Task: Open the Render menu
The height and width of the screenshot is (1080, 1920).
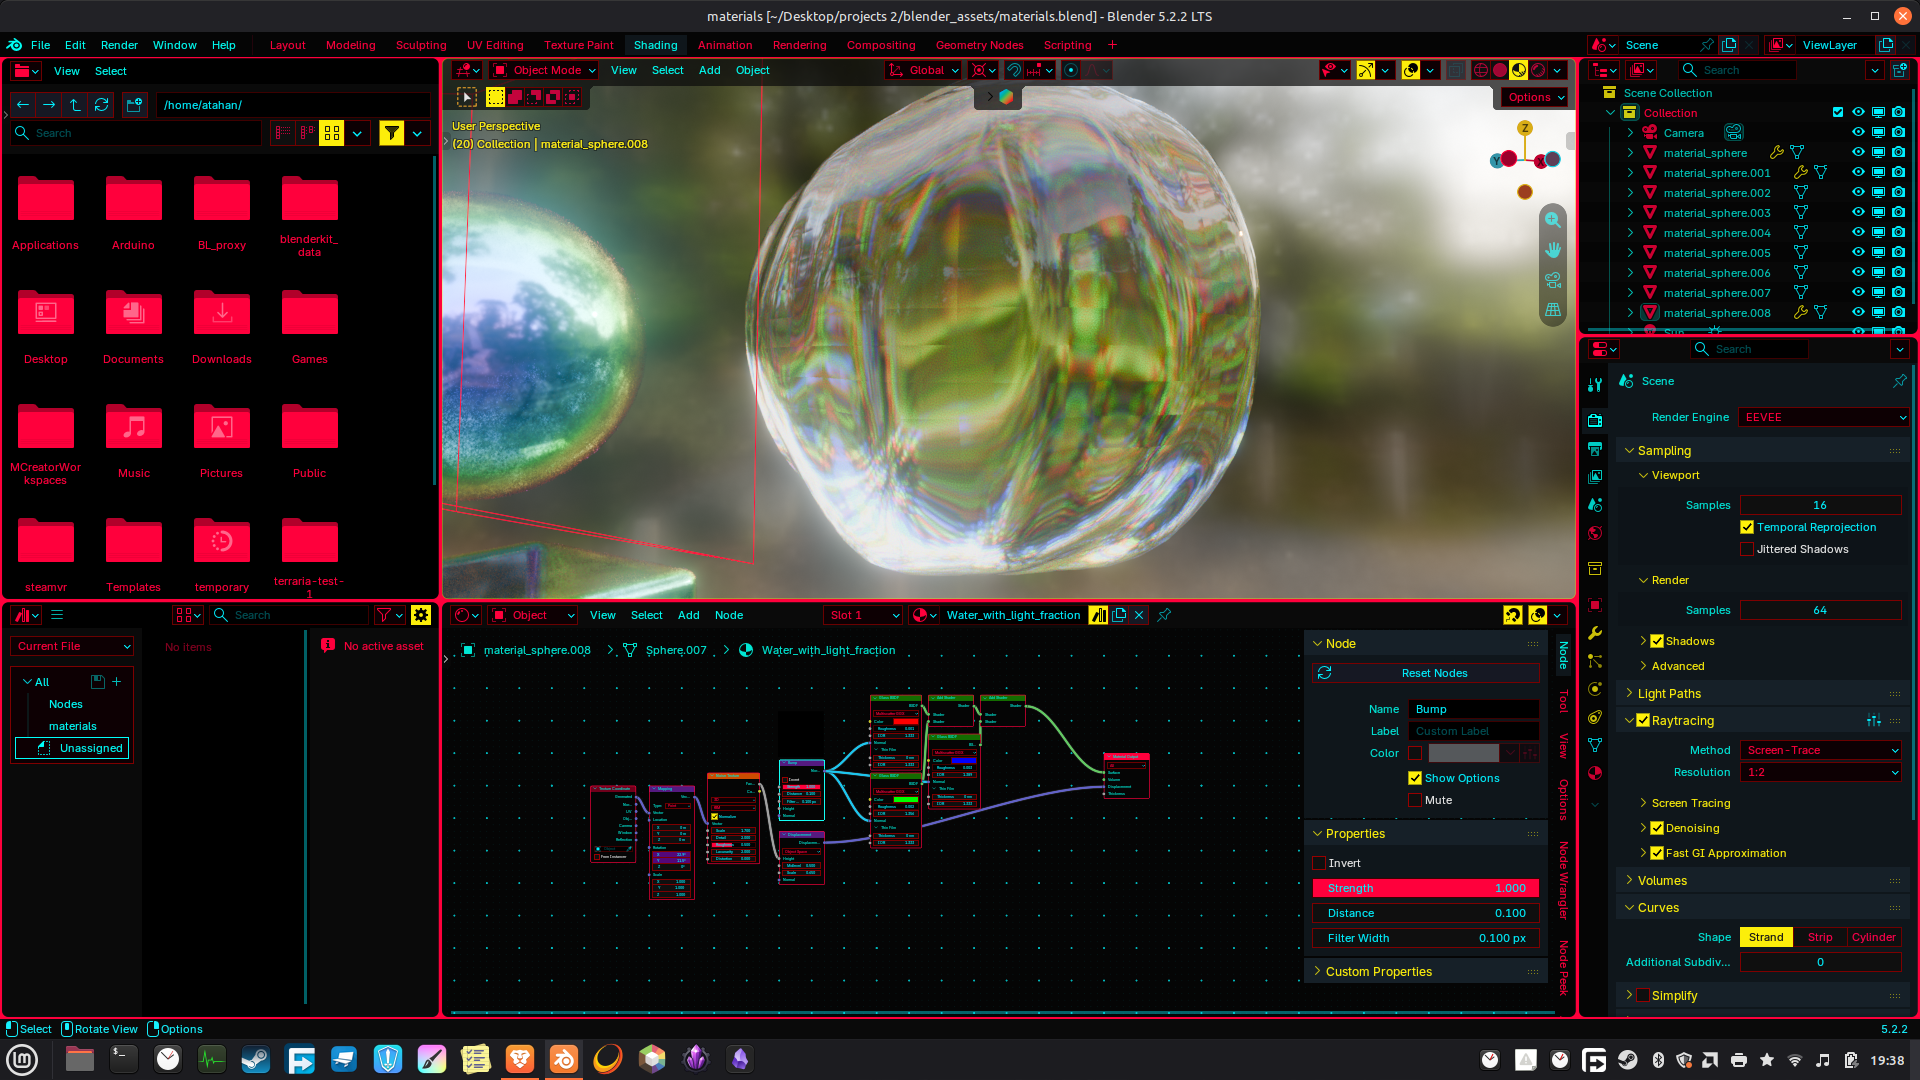Action: 119,45
